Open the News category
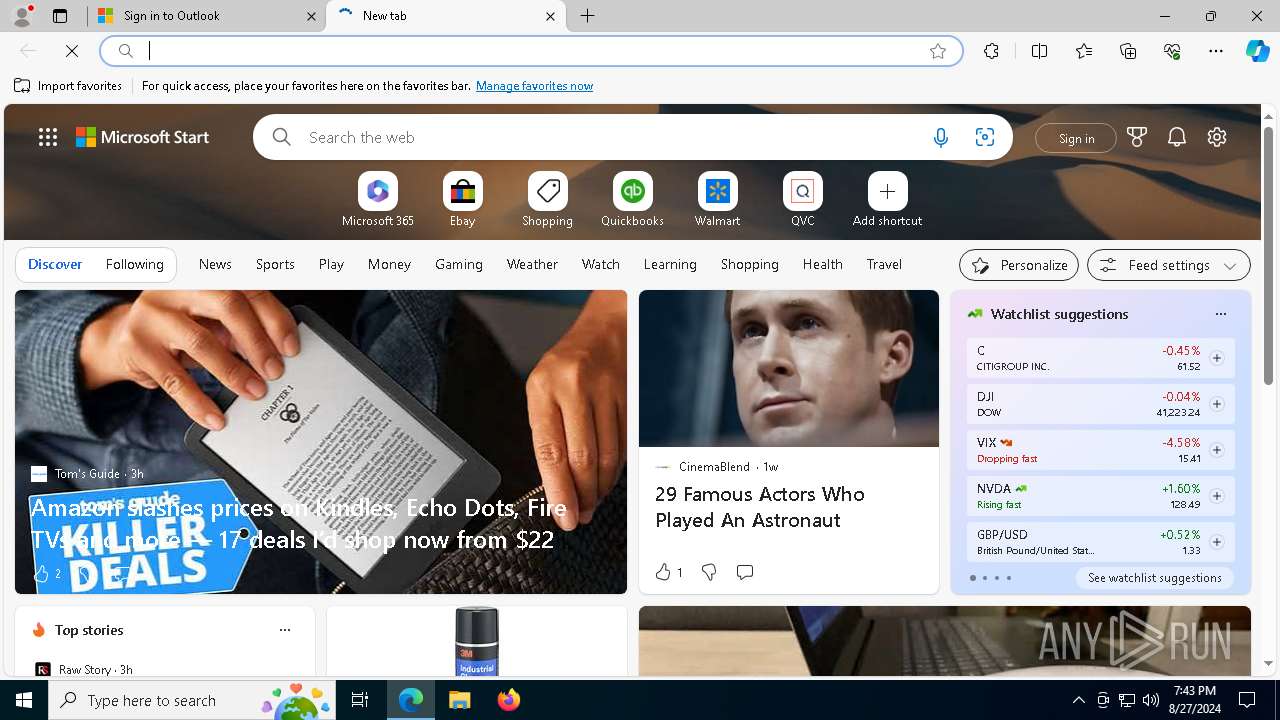The width and height of the screenshot is (1280, 720). point(215,264)
